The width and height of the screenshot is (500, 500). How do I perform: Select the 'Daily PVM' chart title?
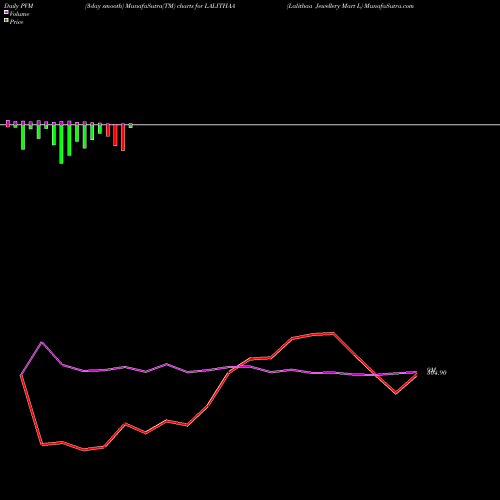(19, 6)
